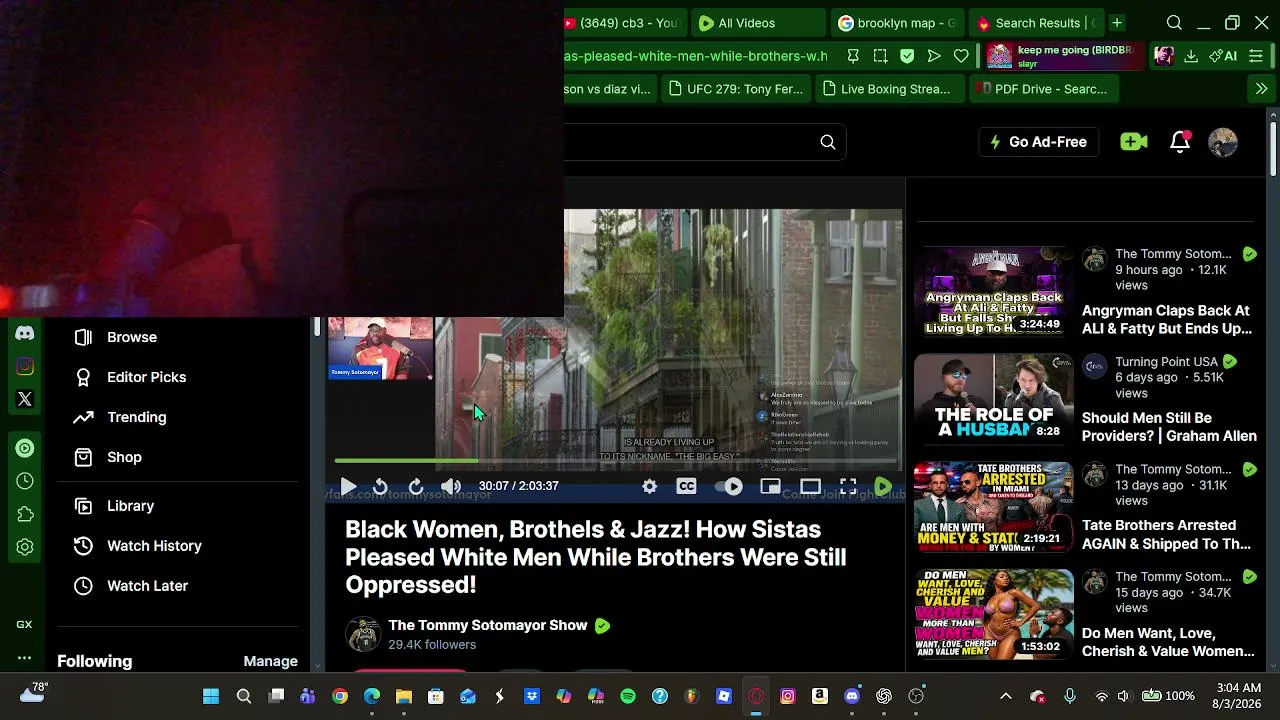Switch to the brooklyn map tab
This screenshot has height=720, width=1280.
coord(897,23)
